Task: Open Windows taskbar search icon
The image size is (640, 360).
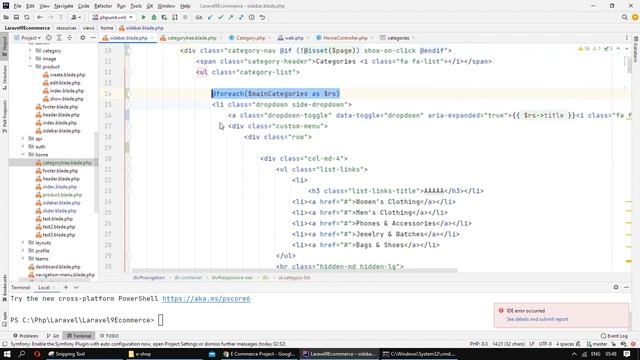Action: point(22,354)
